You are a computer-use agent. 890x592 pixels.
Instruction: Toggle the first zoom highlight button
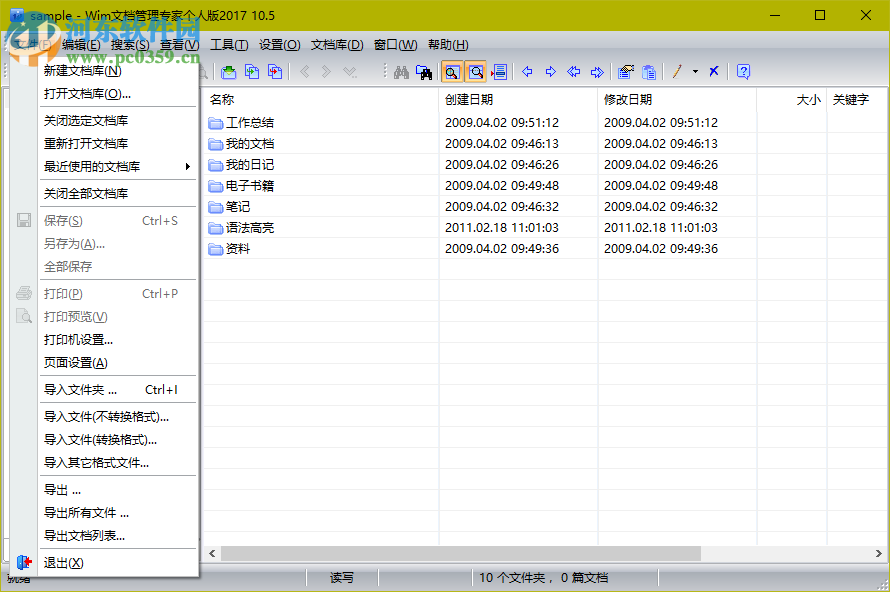pyautogui.click(x=452, y=71)
